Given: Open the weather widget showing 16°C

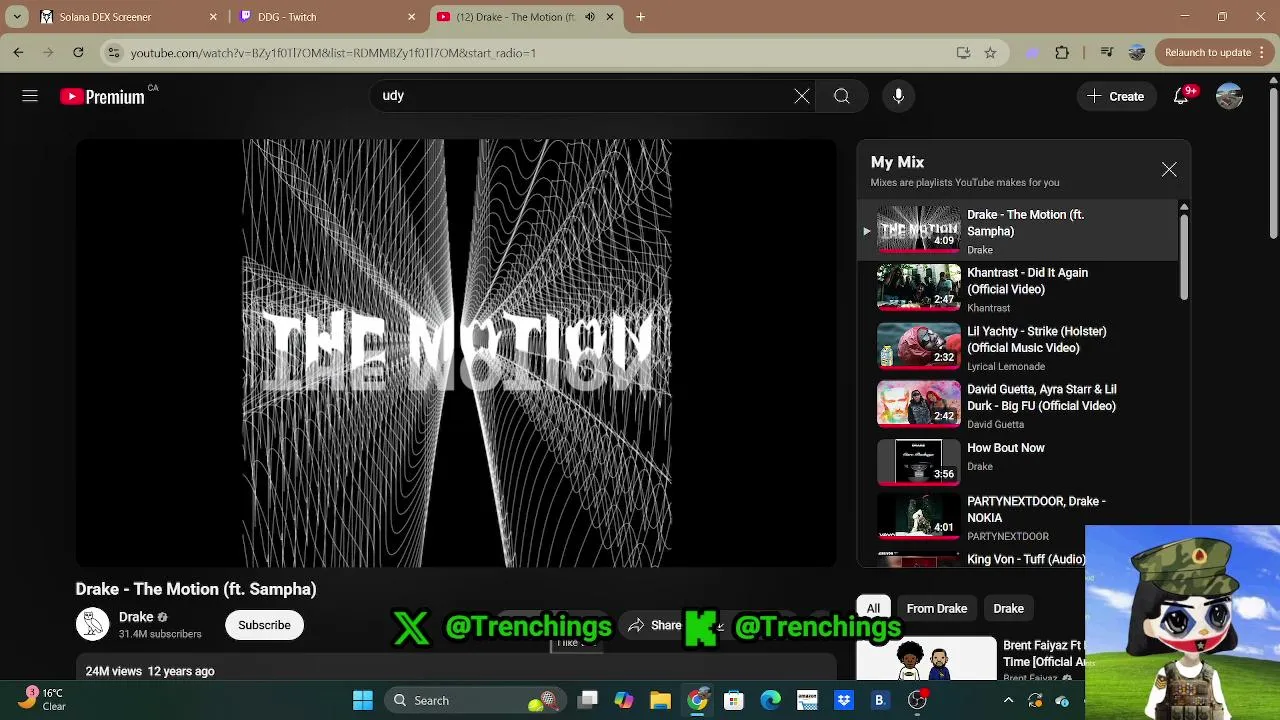Looking at the screenshot, I should pos(42,699).
